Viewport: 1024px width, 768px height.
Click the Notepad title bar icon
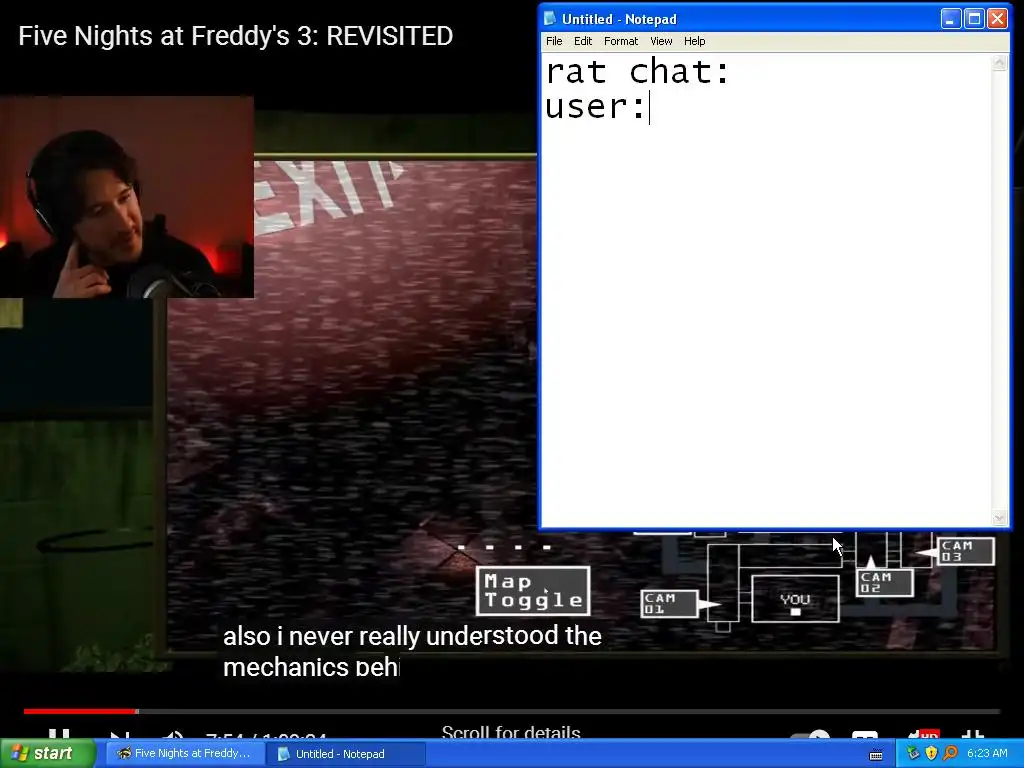[550, 18]
